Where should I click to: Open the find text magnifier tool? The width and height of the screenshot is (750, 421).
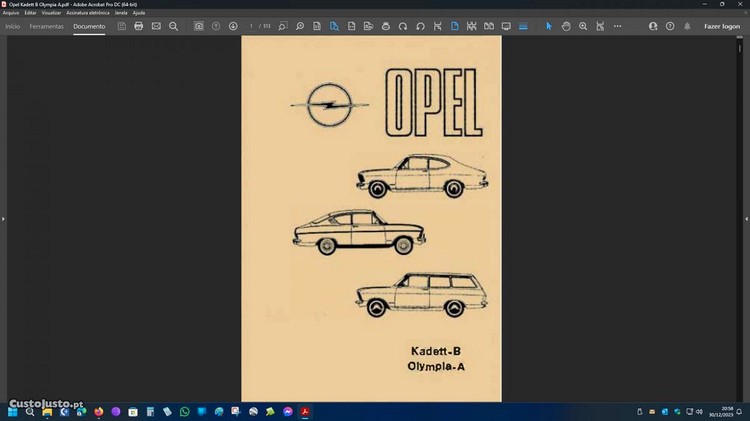coord(173,26)
